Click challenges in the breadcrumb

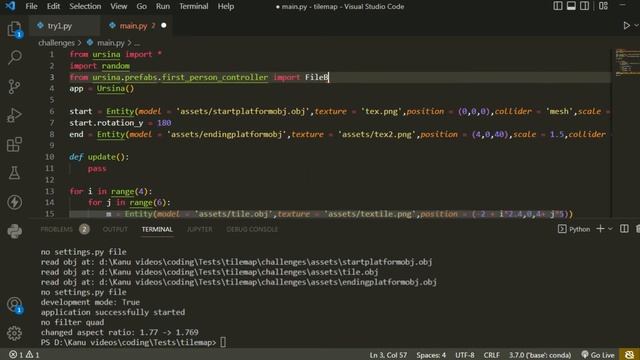click(56, 42)
